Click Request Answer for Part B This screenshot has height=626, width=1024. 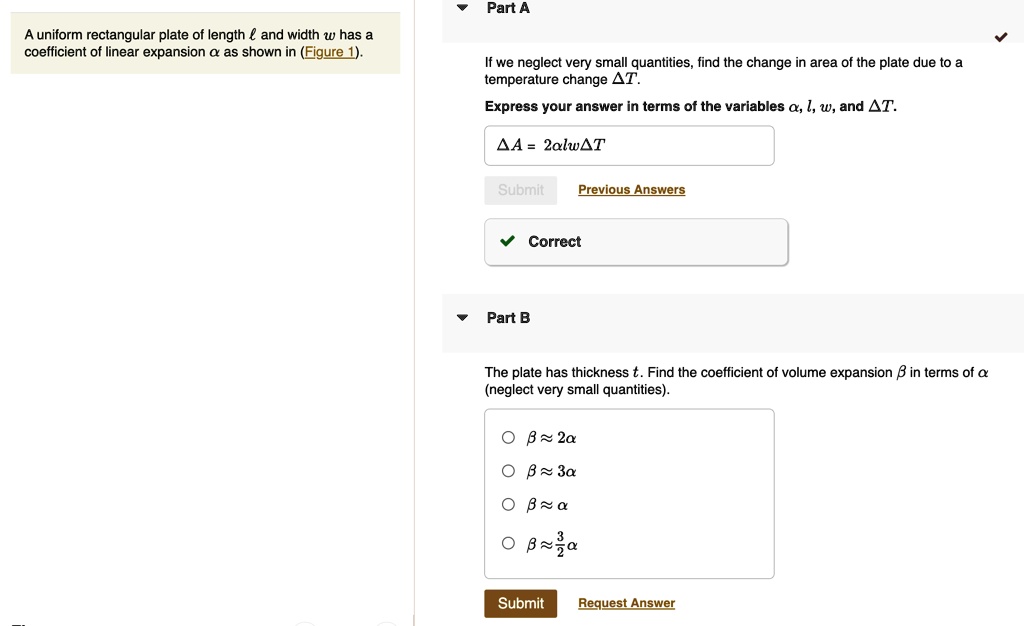[625, 602]
